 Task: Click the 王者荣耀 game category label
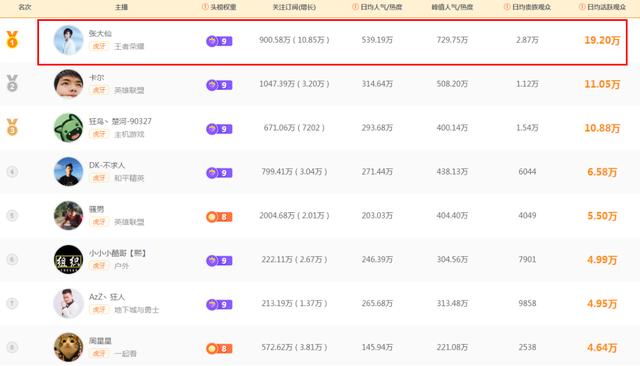point(129,47)
